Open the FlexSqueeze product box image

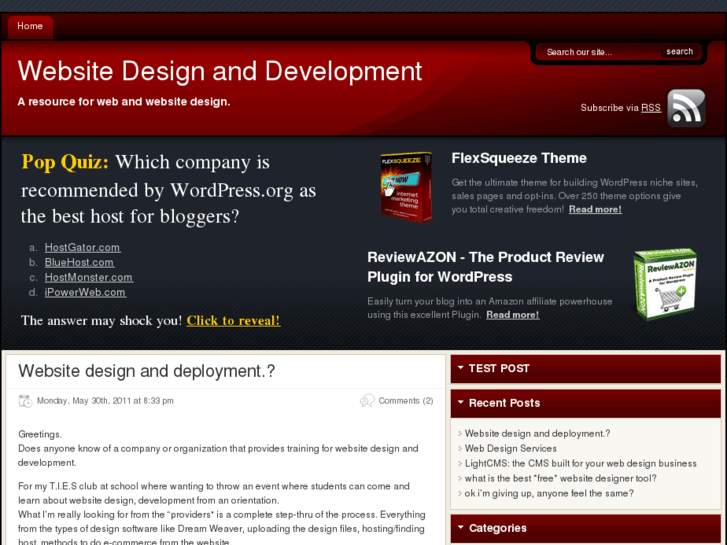406,187
